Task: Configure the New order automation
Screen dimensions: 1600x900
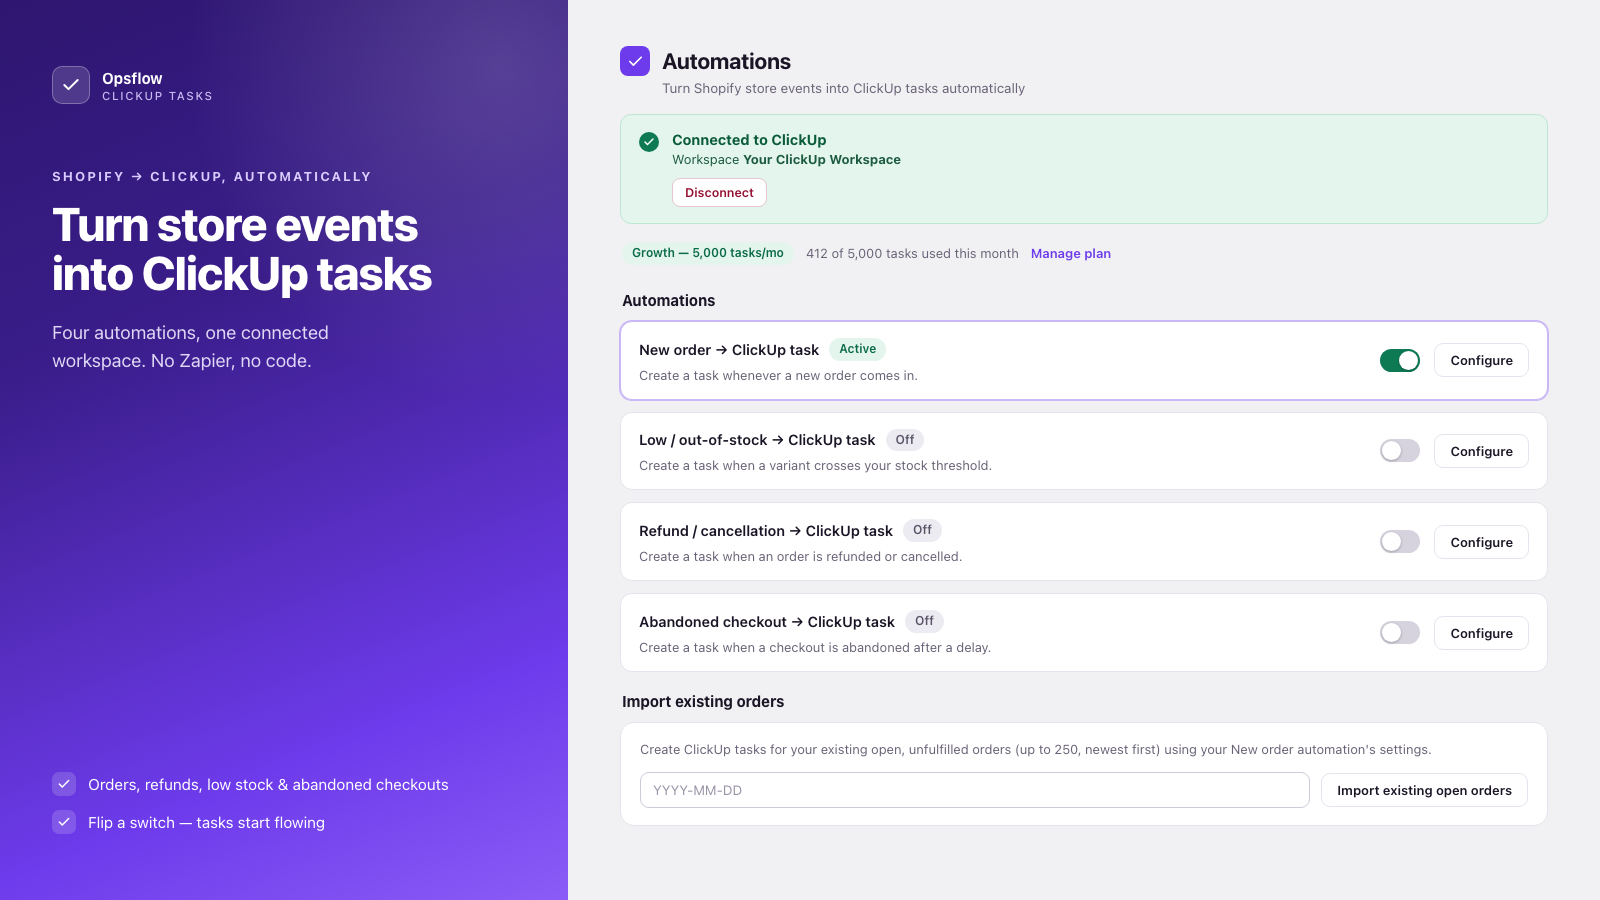Action: coord(1481,360)
